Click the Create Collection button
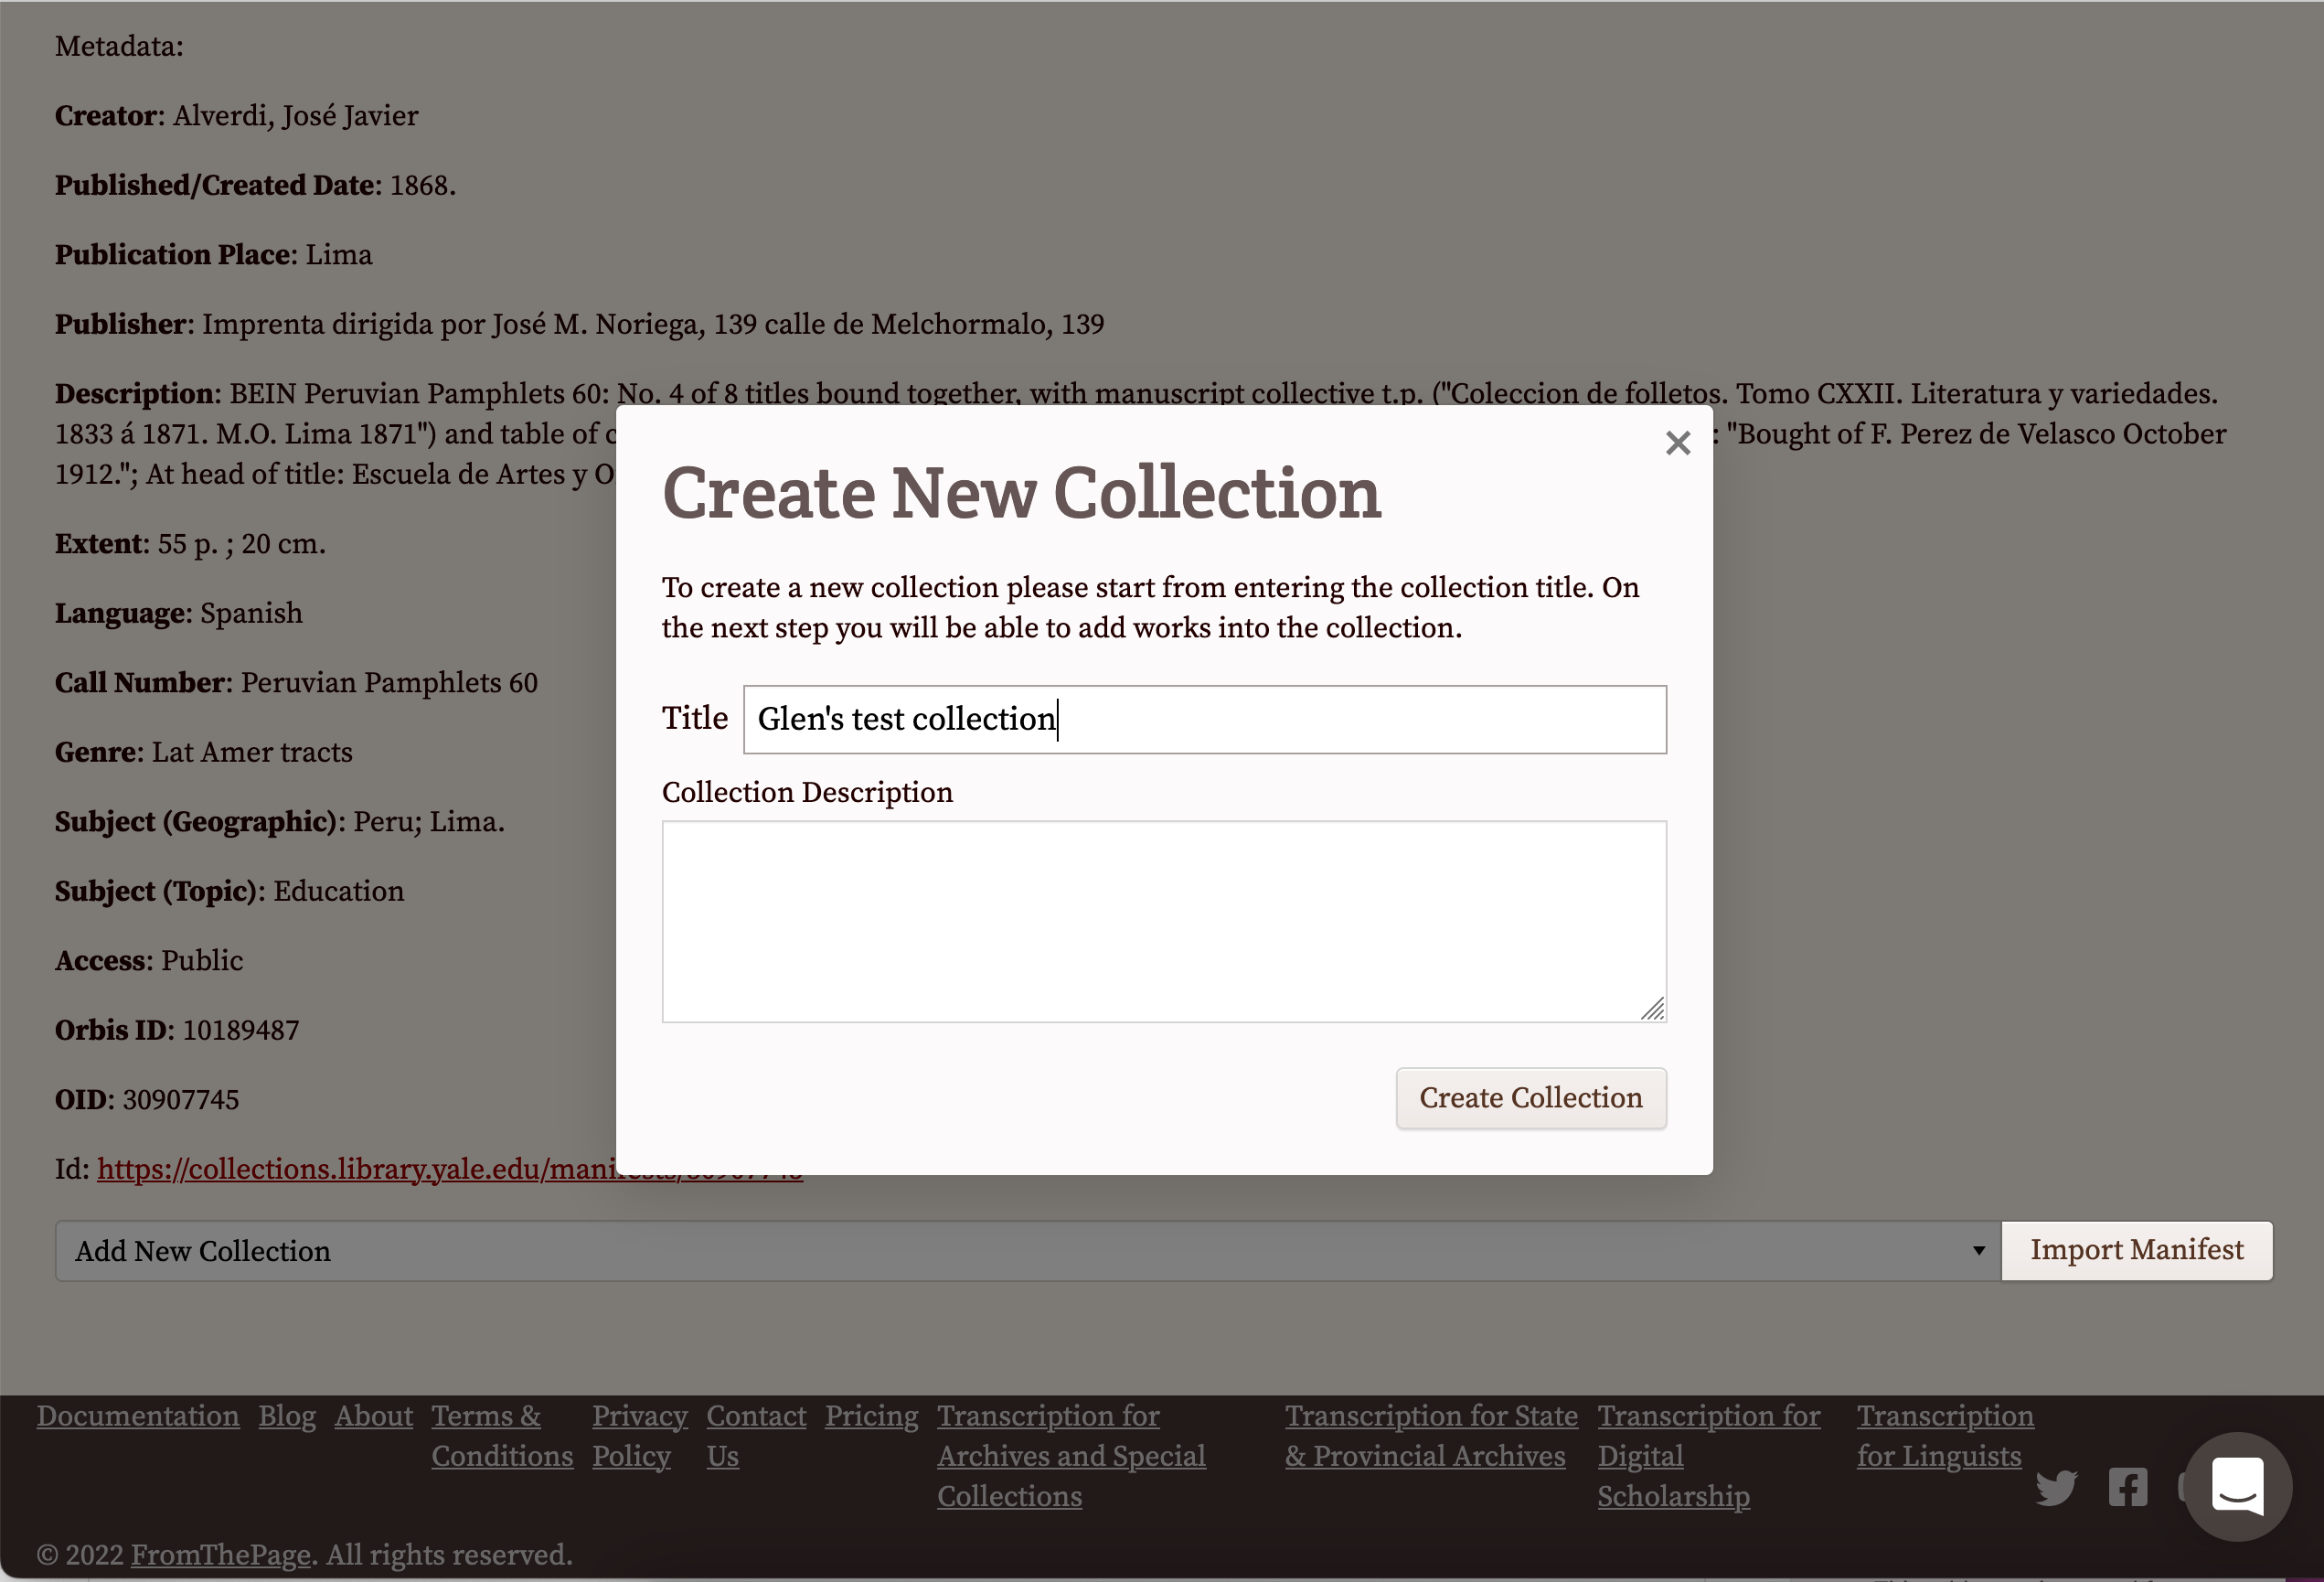 click(1530, 1098)
